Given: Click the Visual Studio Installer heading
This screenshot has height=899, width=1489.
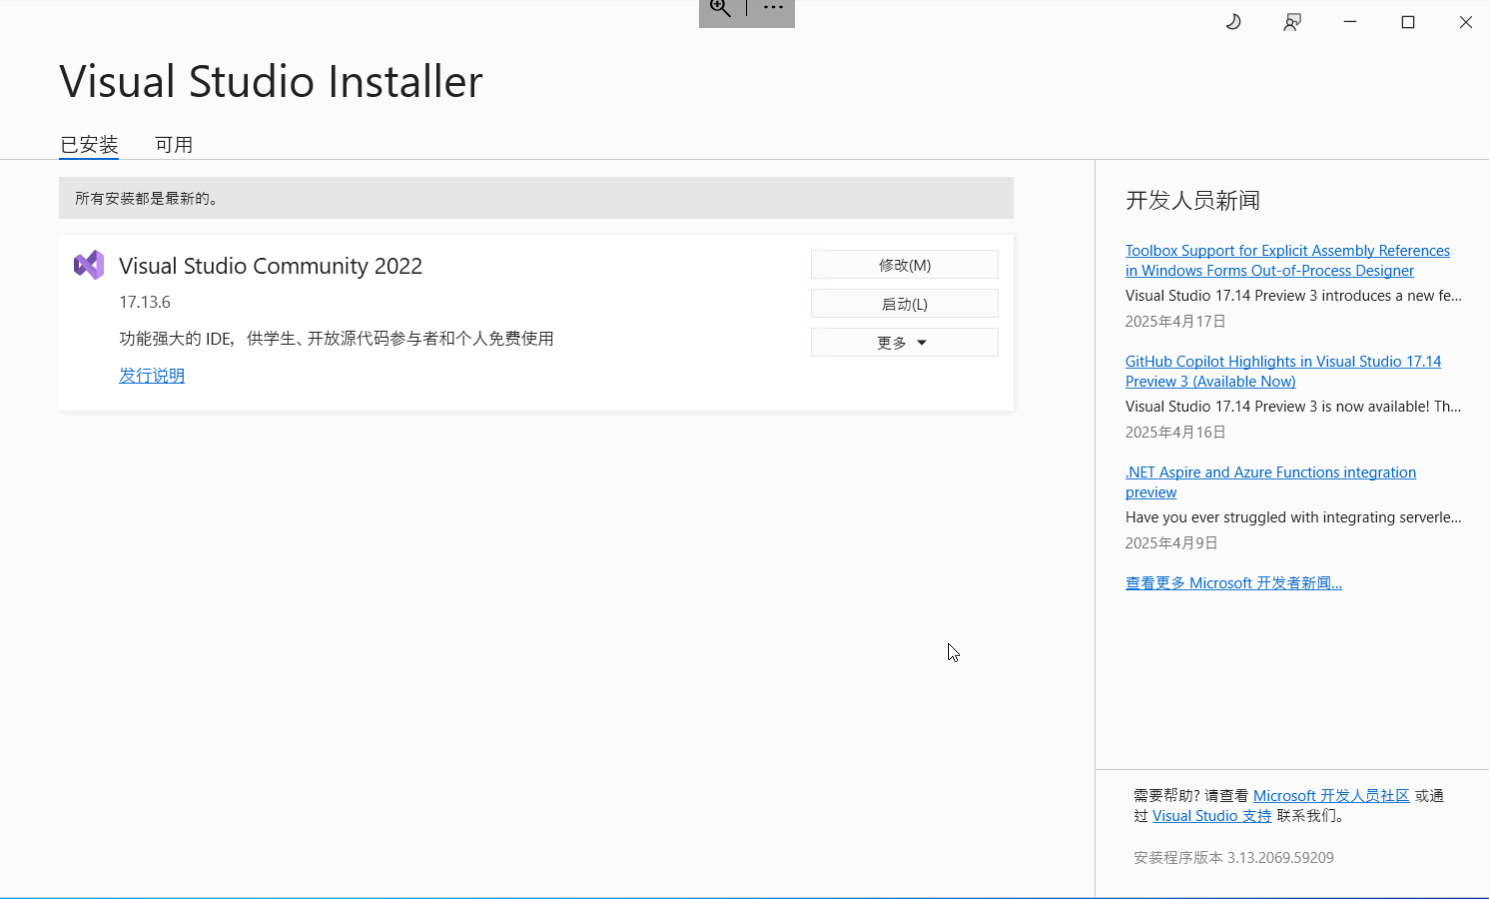Looking at the screenshot, I should 271,81.
